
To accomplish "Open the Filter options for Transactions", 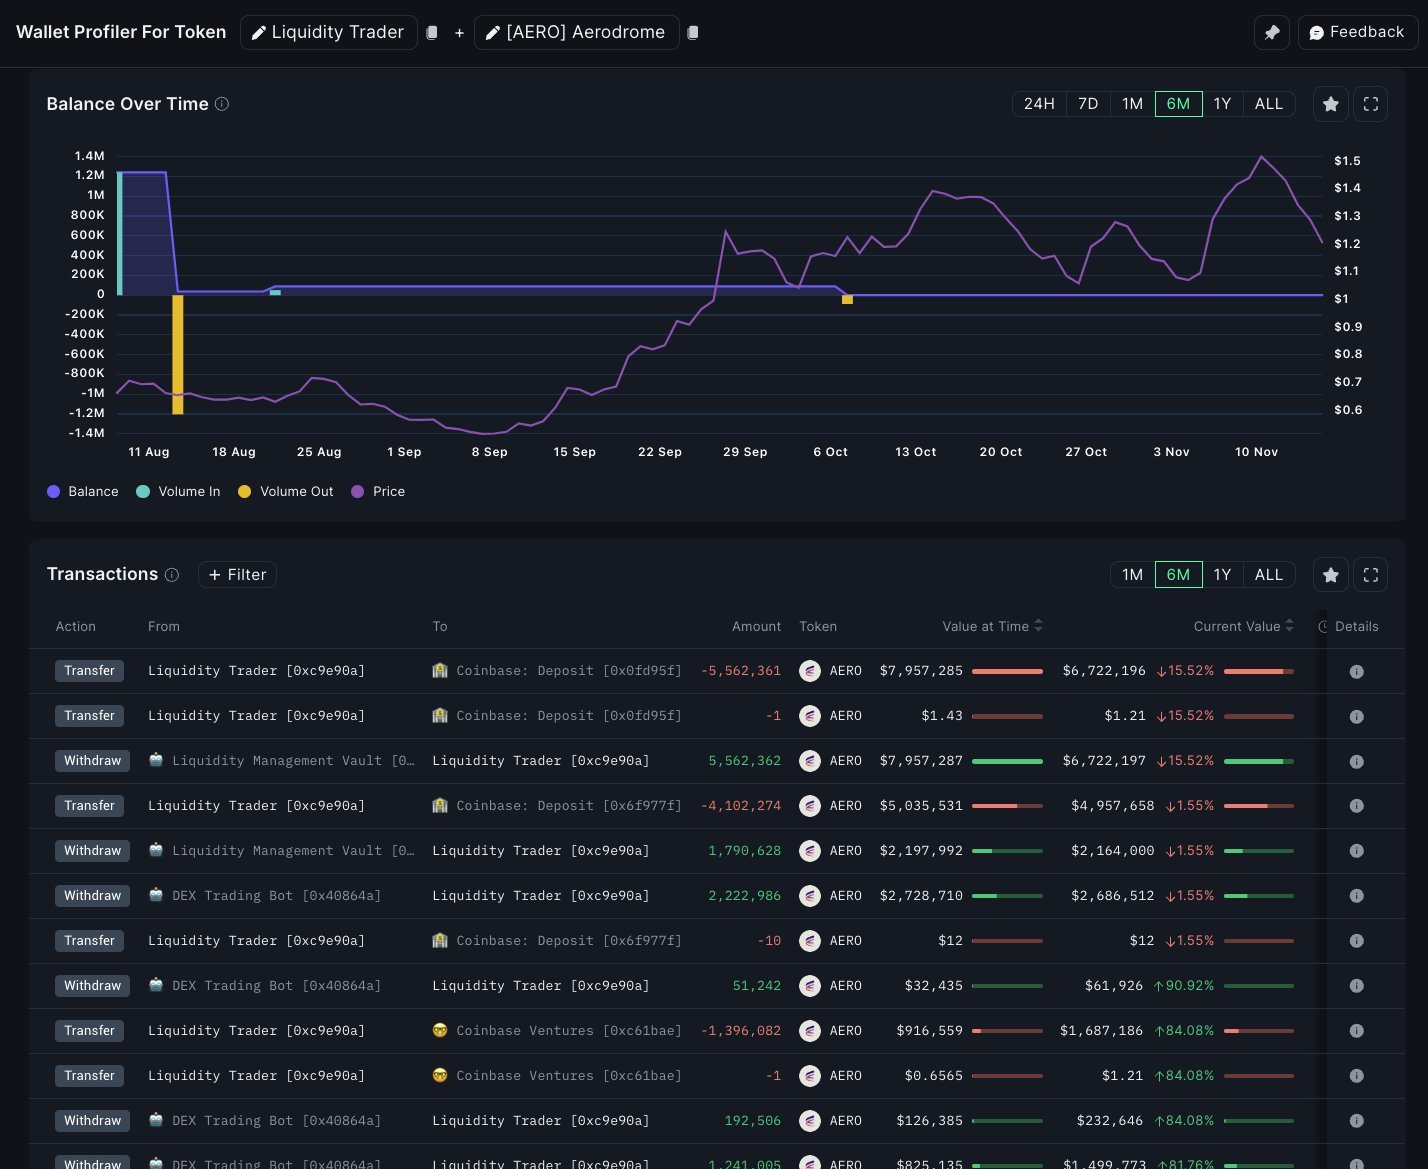I will (237, 575).
